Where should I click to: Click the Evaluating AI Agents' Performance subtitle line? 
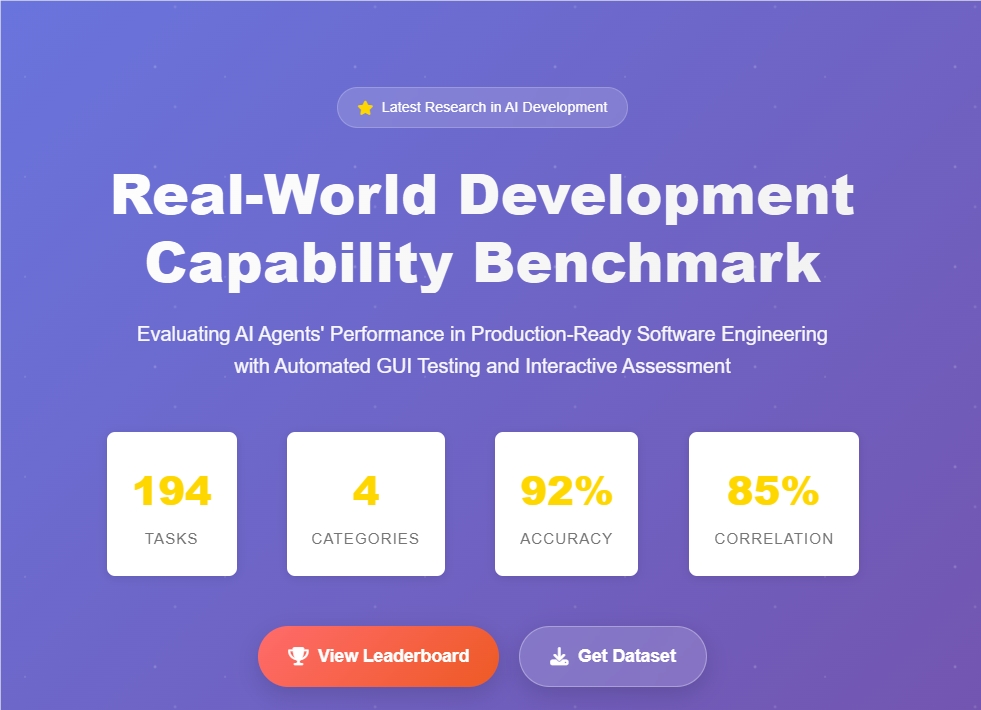[x=482, y=334]
